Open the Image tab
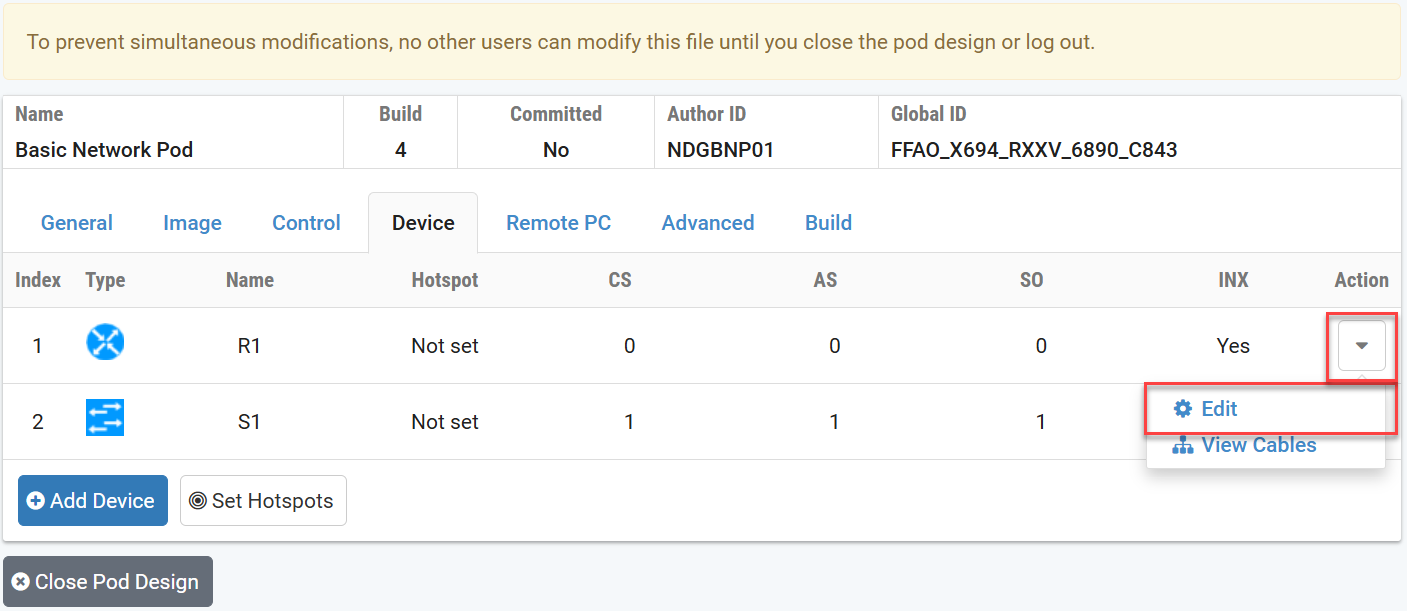Viewport: 1407px width, 611px height. 192,222
